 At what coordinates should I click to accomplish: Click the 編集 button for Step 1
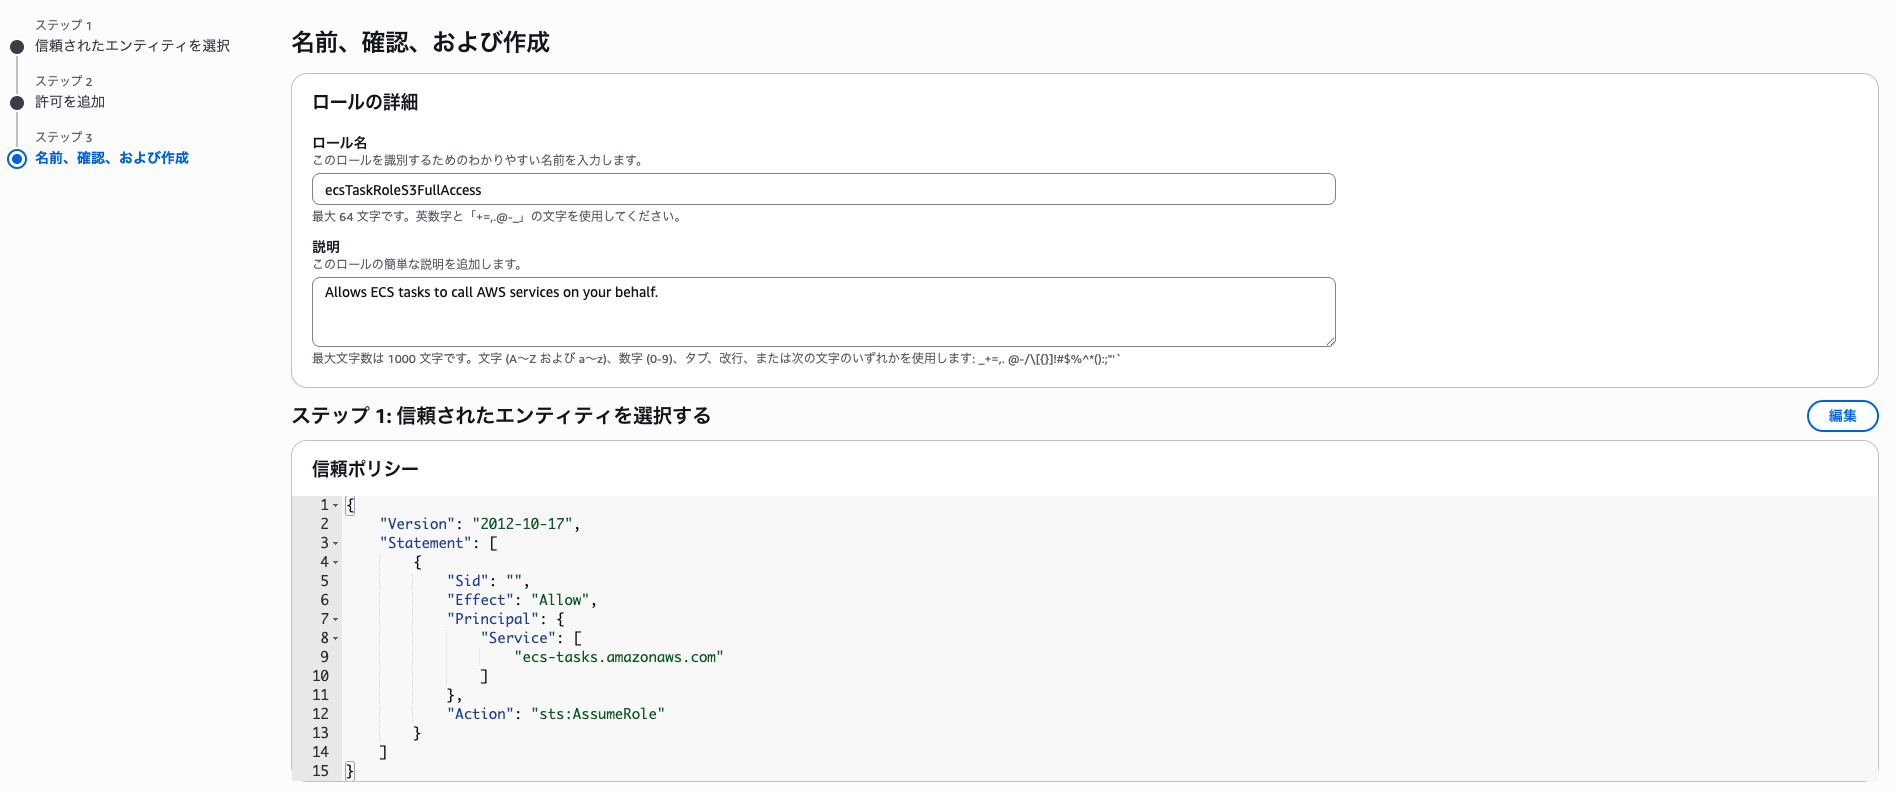click(1841, 416)
